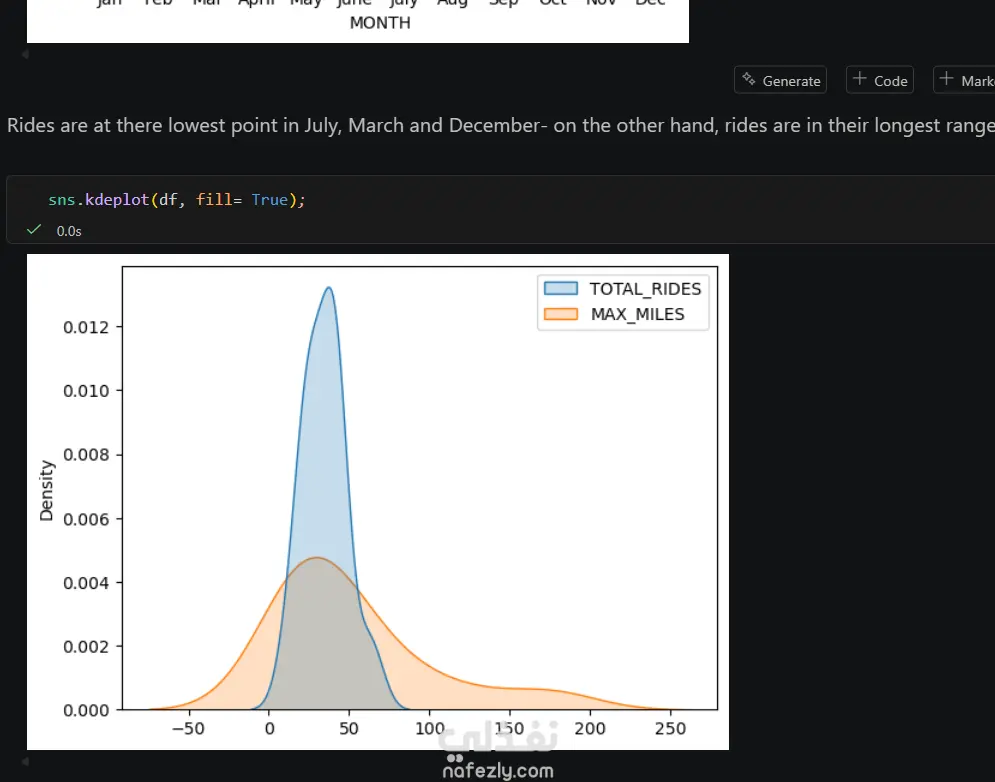Screen dimensions: 995x782
Task: Click the −50 x-axis tick label
Action: pos(188,729)
